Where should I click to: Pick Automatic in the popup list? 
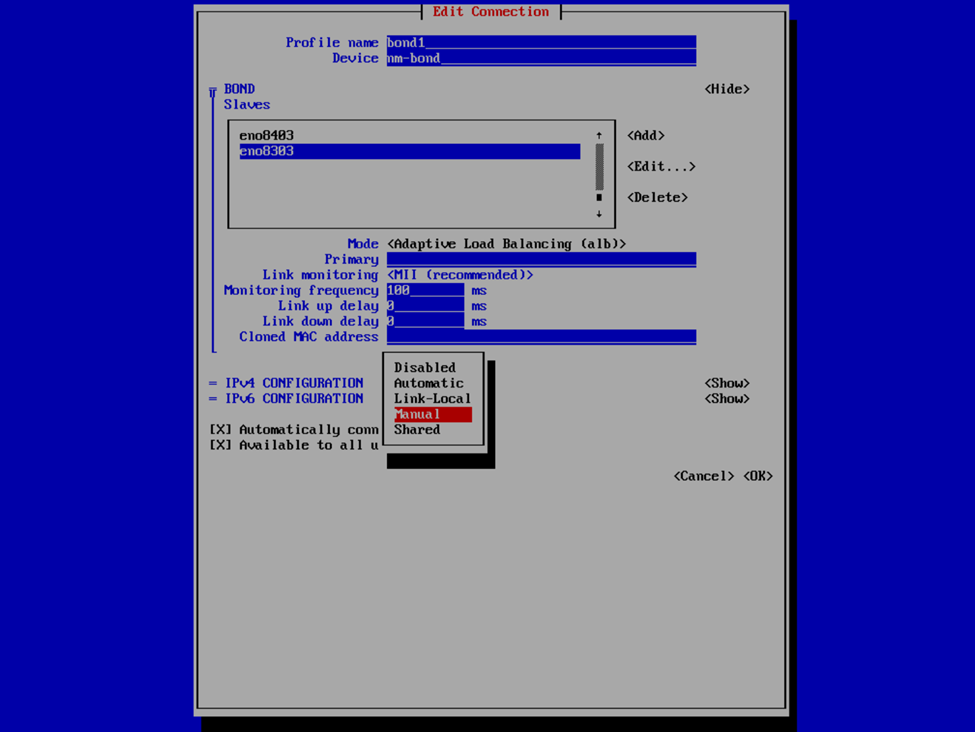tap(428, 383)
